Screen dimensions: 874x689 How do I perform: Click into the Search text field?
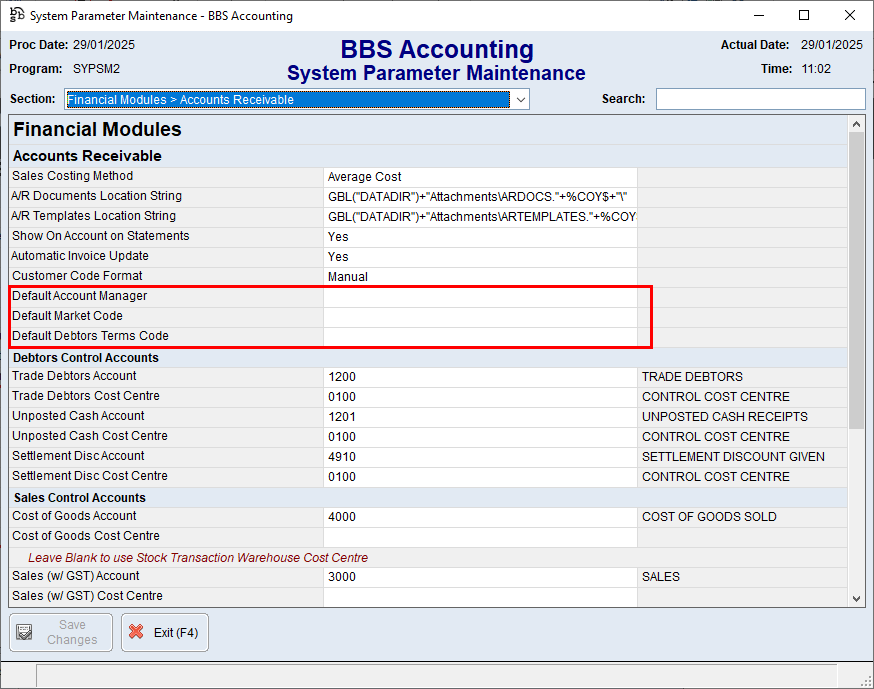pos(760,99)
